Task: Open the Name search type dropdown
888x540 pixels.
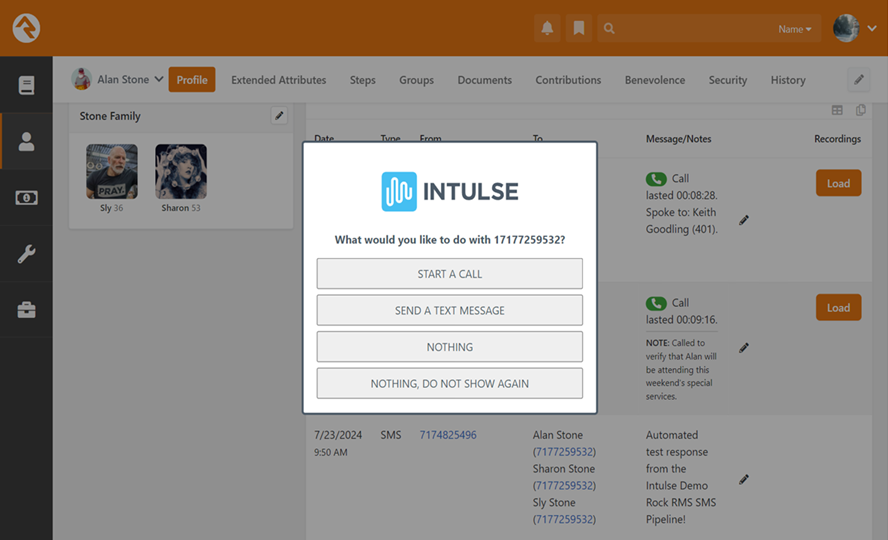Action: click(795, 29)
